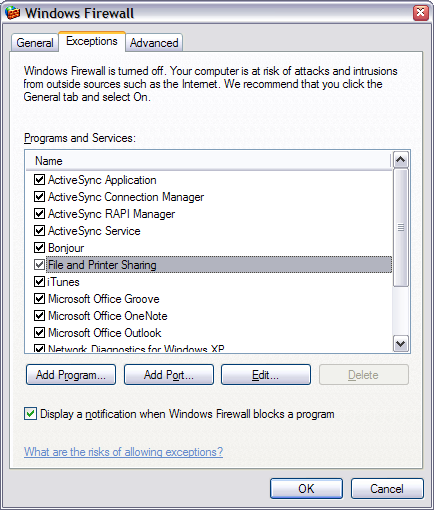434x510 pixels.
Task: Confirm settings with the OK button
Action: click(x=306, y=489)
